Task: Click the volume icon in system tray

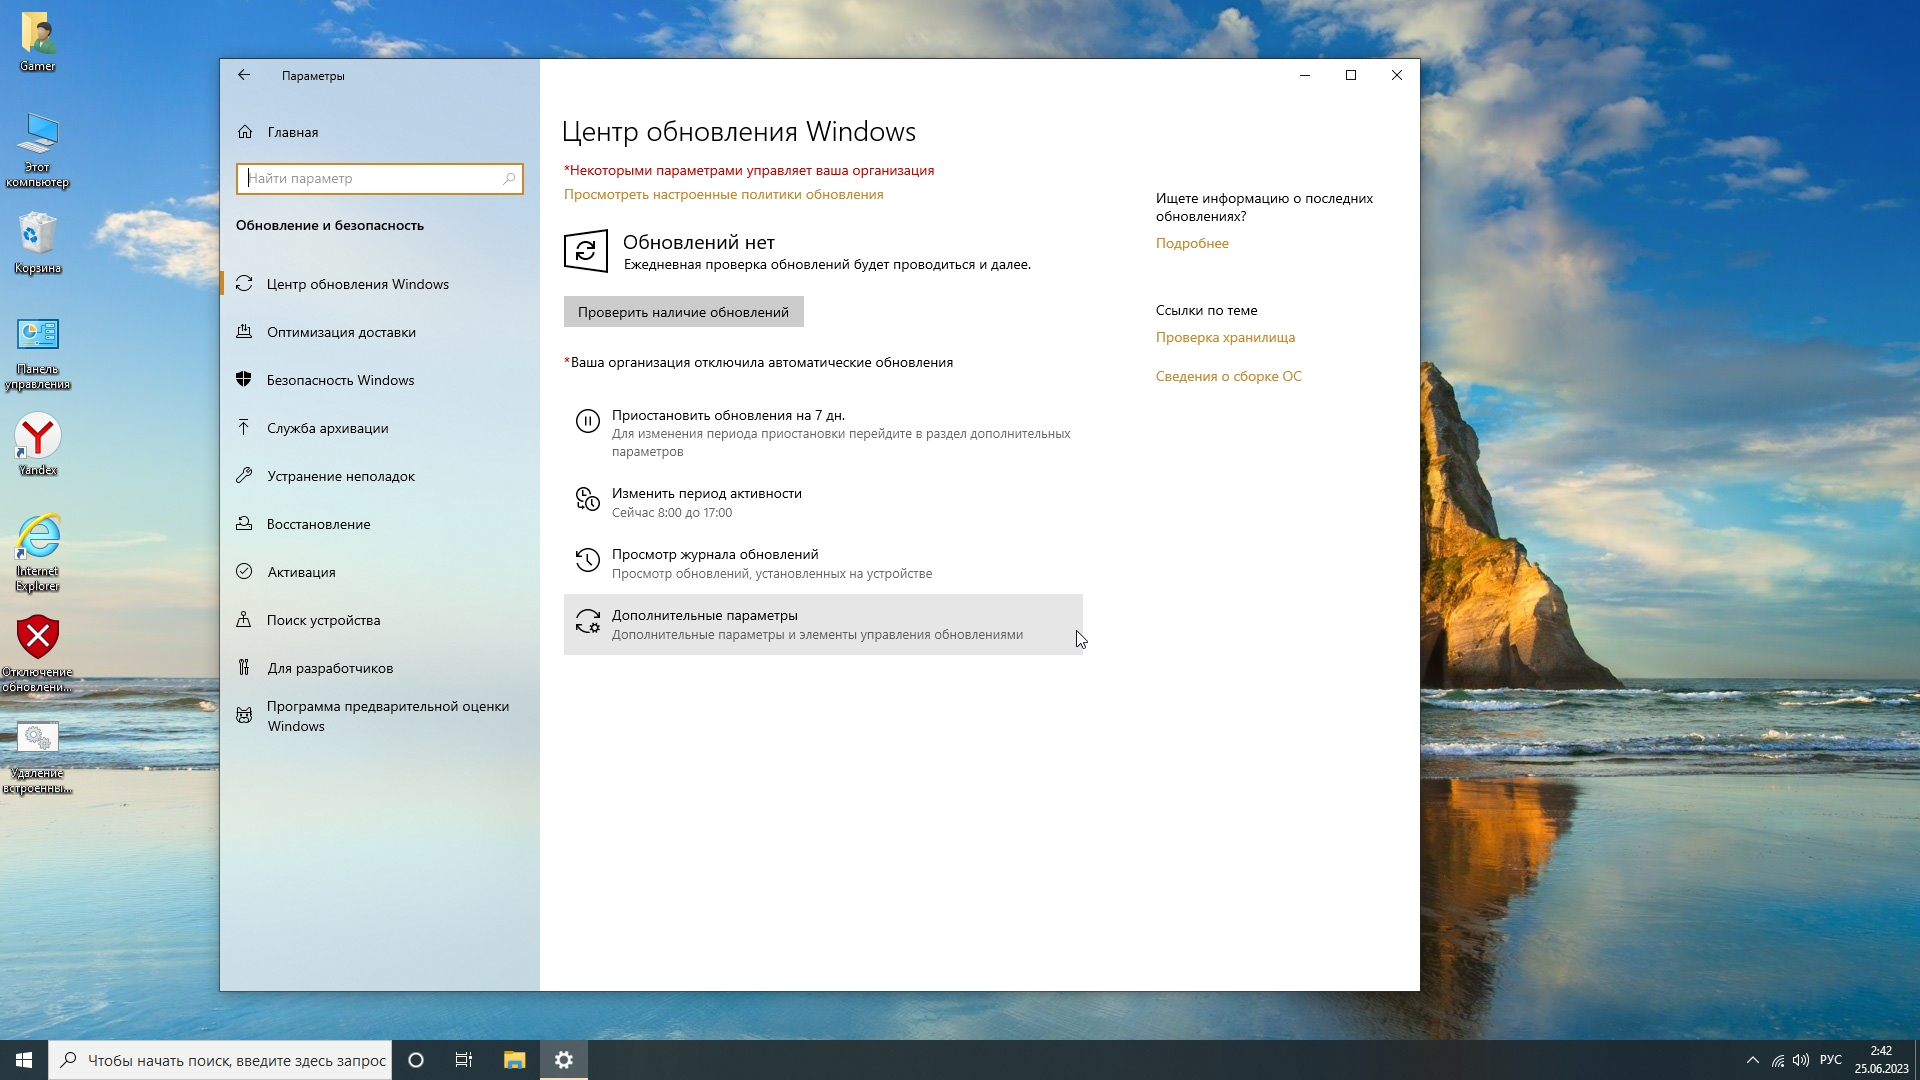Action: click(1800, 1060)
